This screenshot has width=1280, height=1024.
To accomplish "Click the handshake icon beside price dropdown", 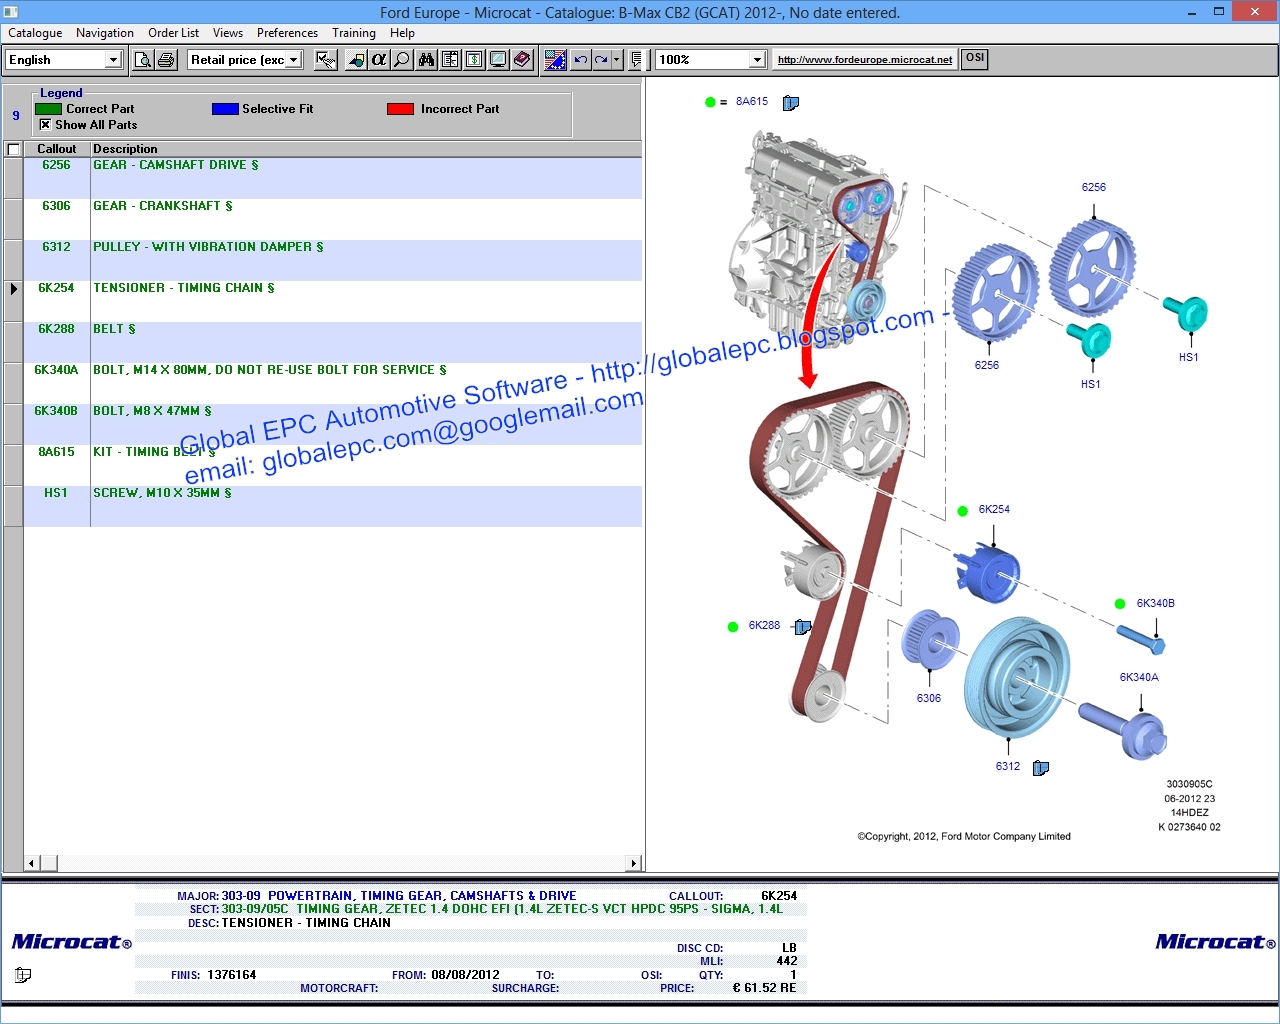I will click(x=326, y=60).
